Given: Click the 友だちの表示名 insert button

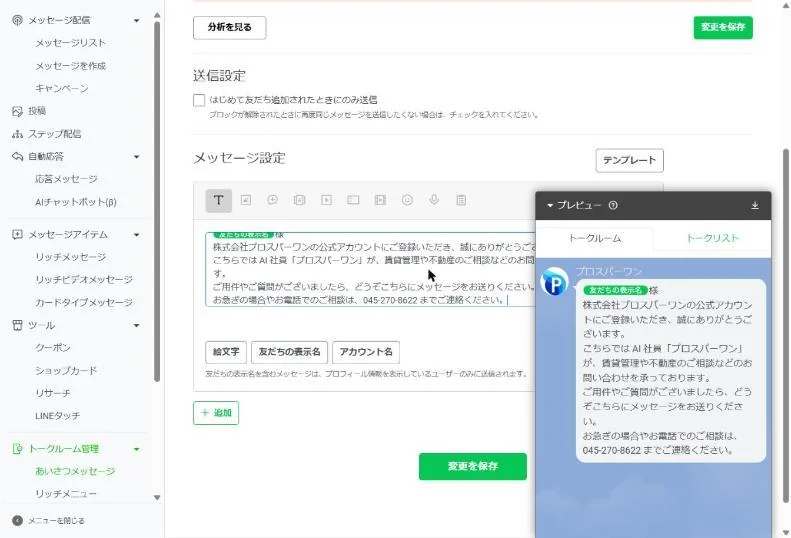Looking at the screenshot, I should tap(290, 352).
